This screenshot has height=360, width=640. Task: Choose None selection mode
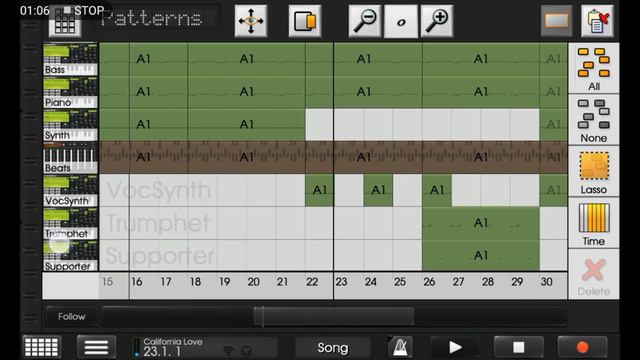[594, 120]
